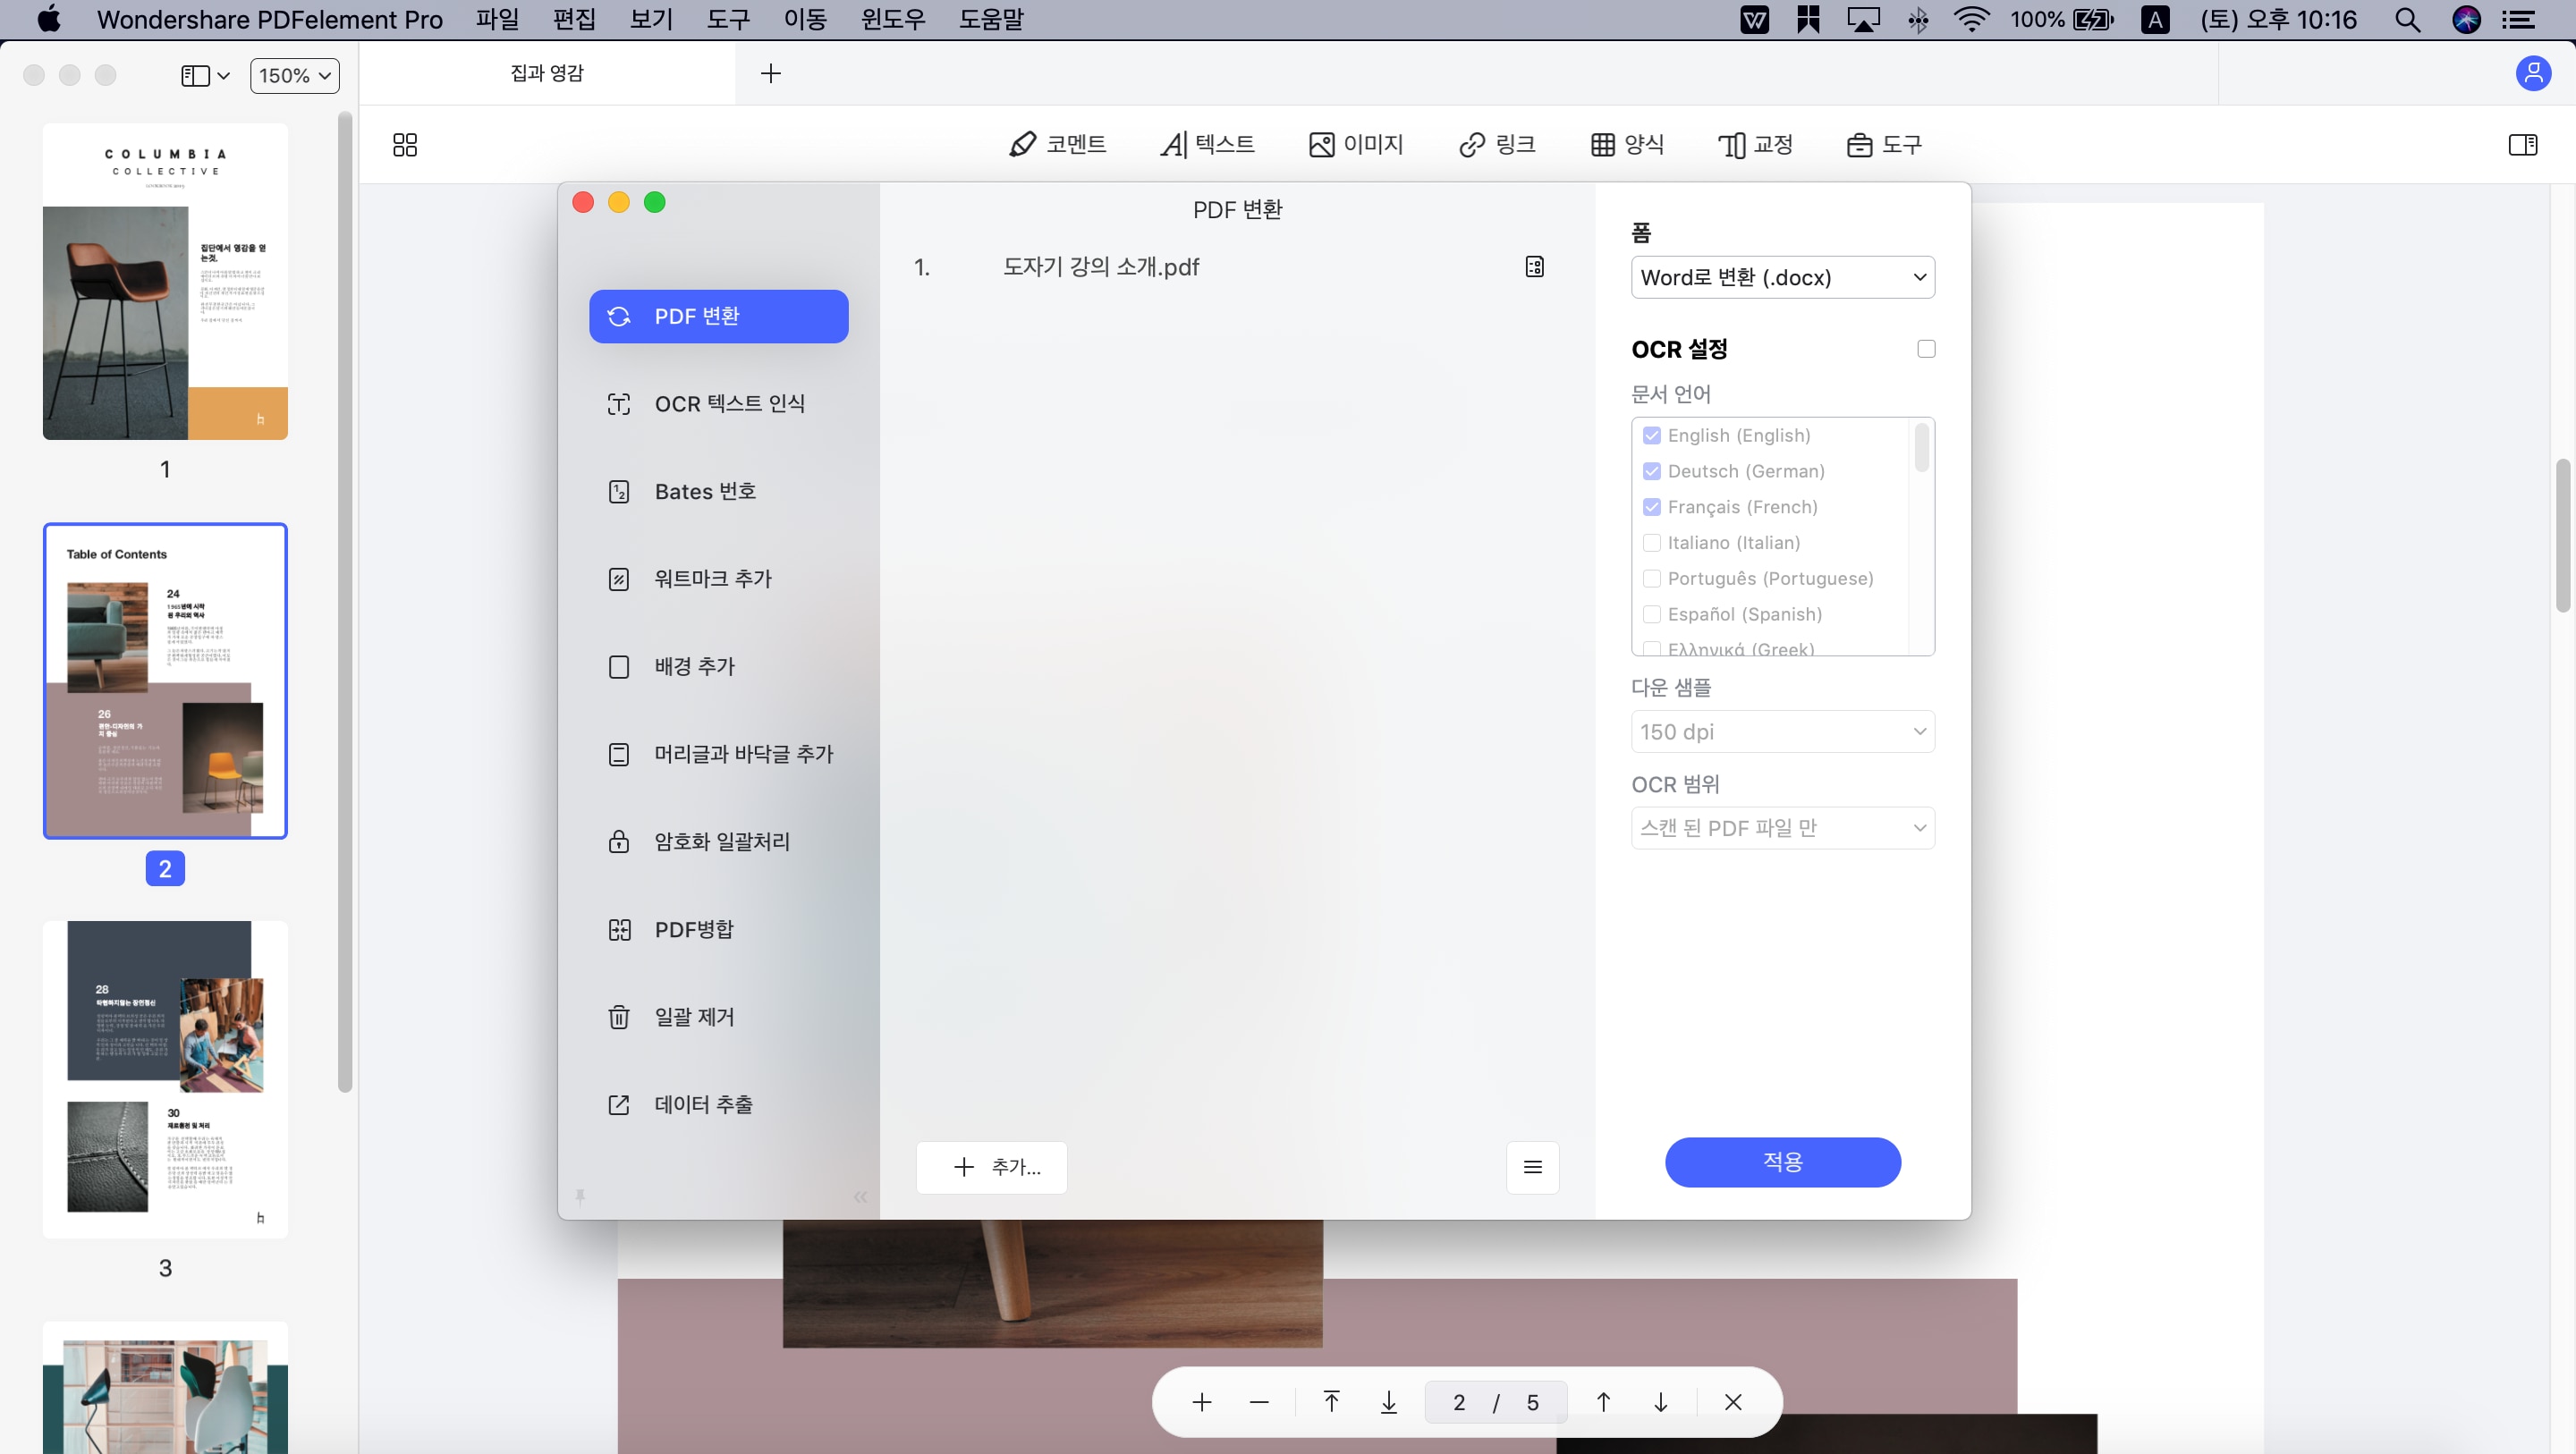Screen dimensions: 2576x1454
Task: Toggle Français (French) language checkbox
Action: [x=1652, y=508]
